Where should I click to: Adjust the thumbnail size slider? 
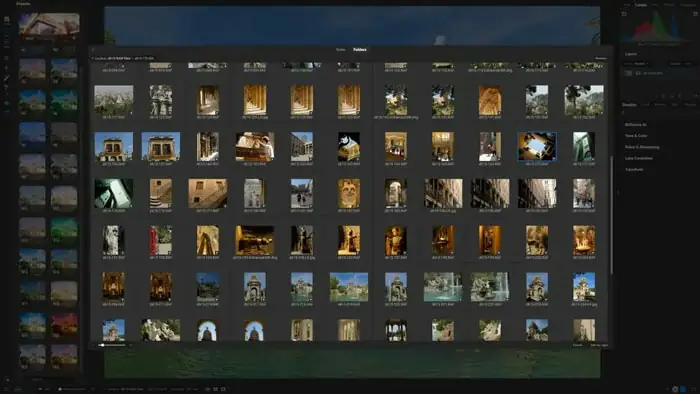[112, 345]
